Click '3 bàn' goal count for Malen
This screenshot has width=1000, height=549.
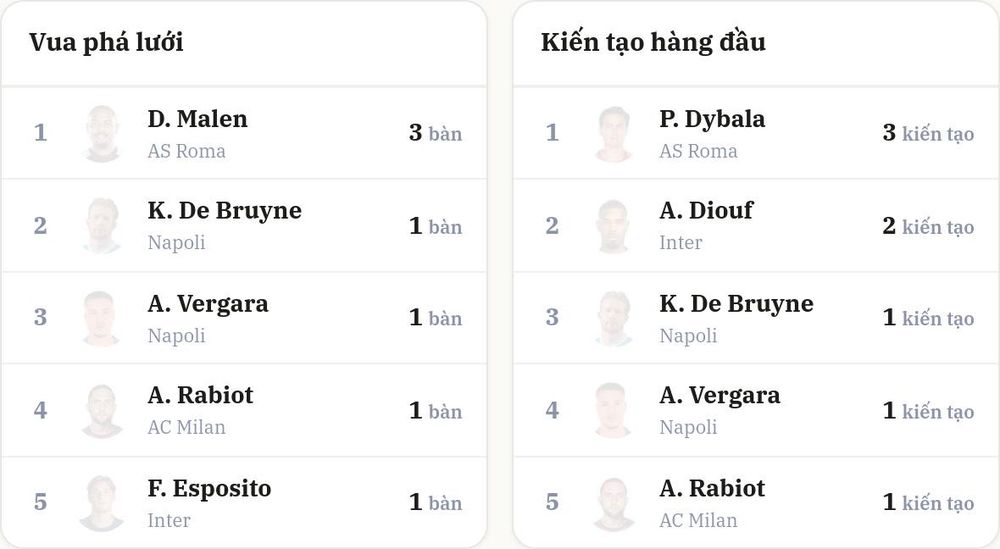[436, 133]
